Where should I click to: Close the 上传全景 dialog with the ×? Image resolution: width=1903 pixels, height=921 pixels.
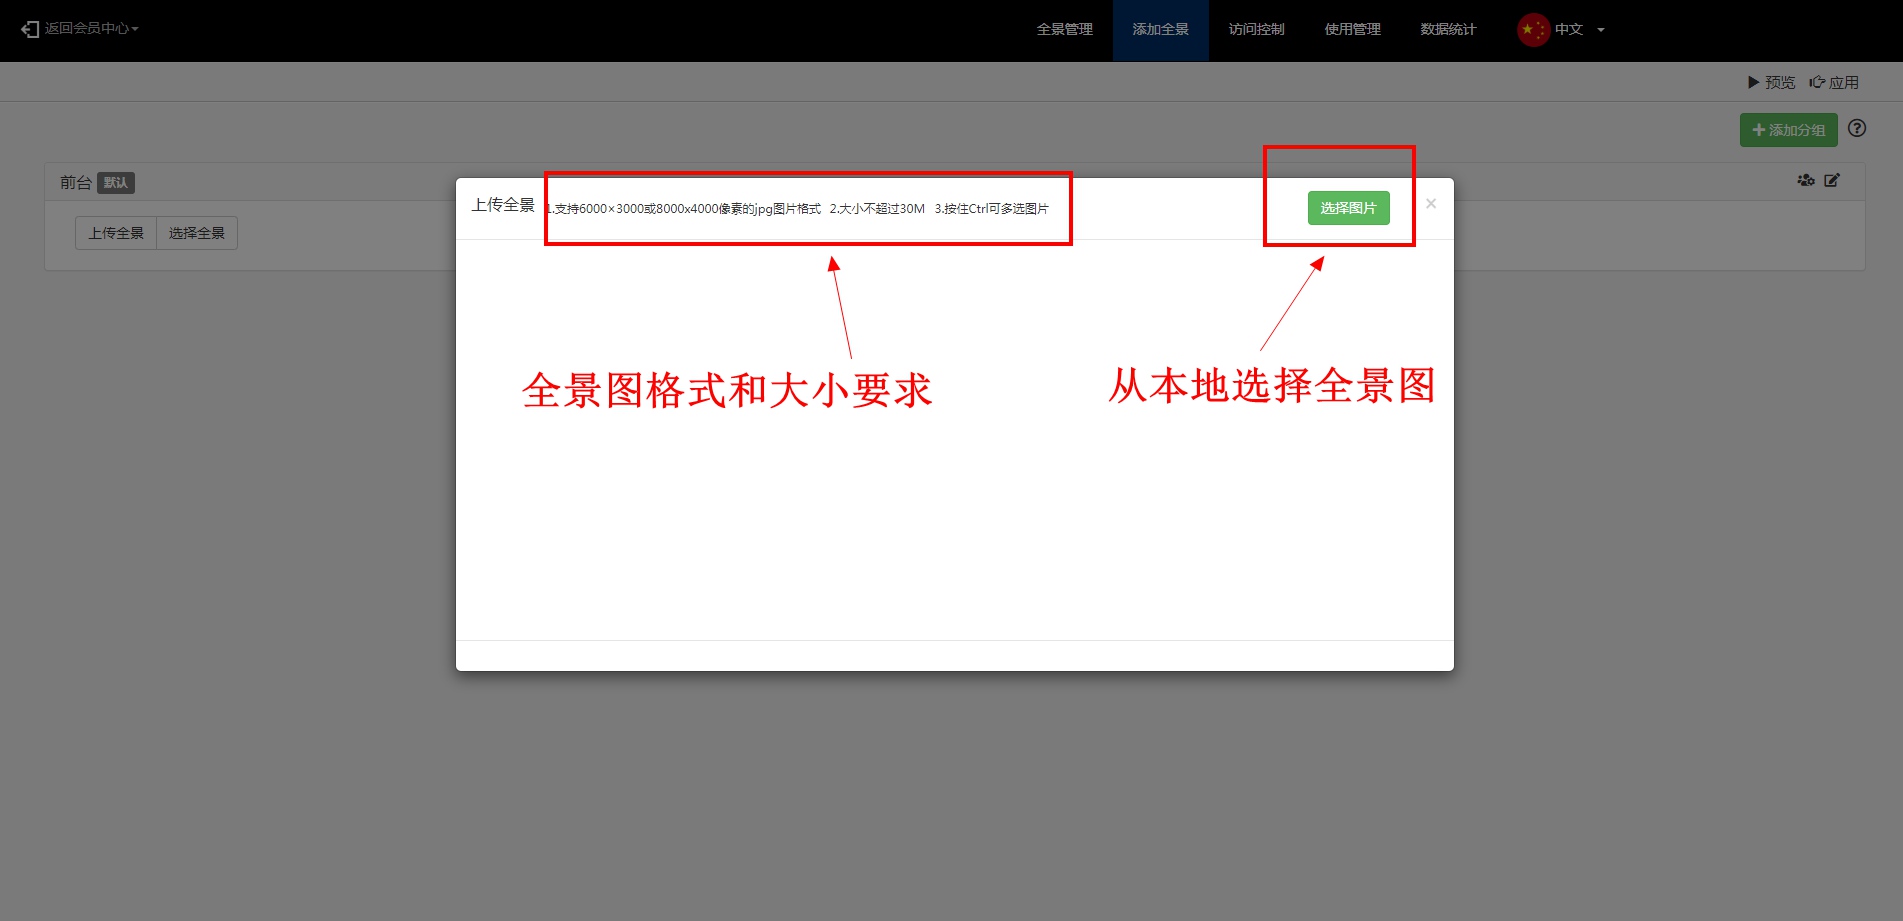[1431, 204]
